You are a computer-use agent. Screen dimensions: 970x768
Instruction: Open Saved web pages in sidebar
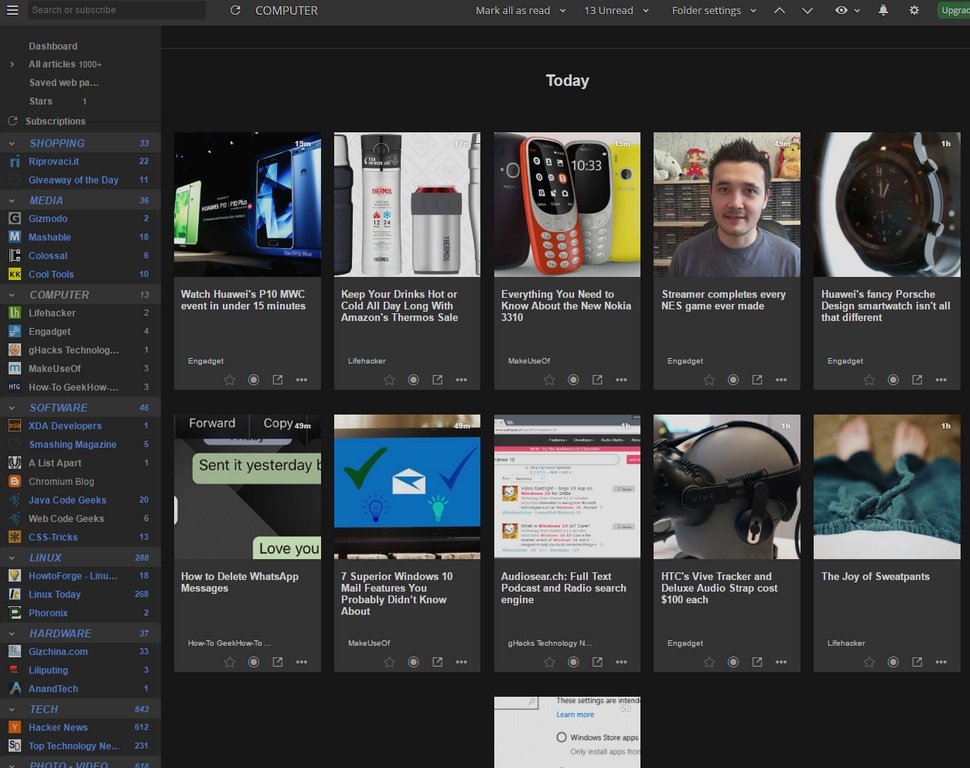pyautogui.click(x=64, y=82)
